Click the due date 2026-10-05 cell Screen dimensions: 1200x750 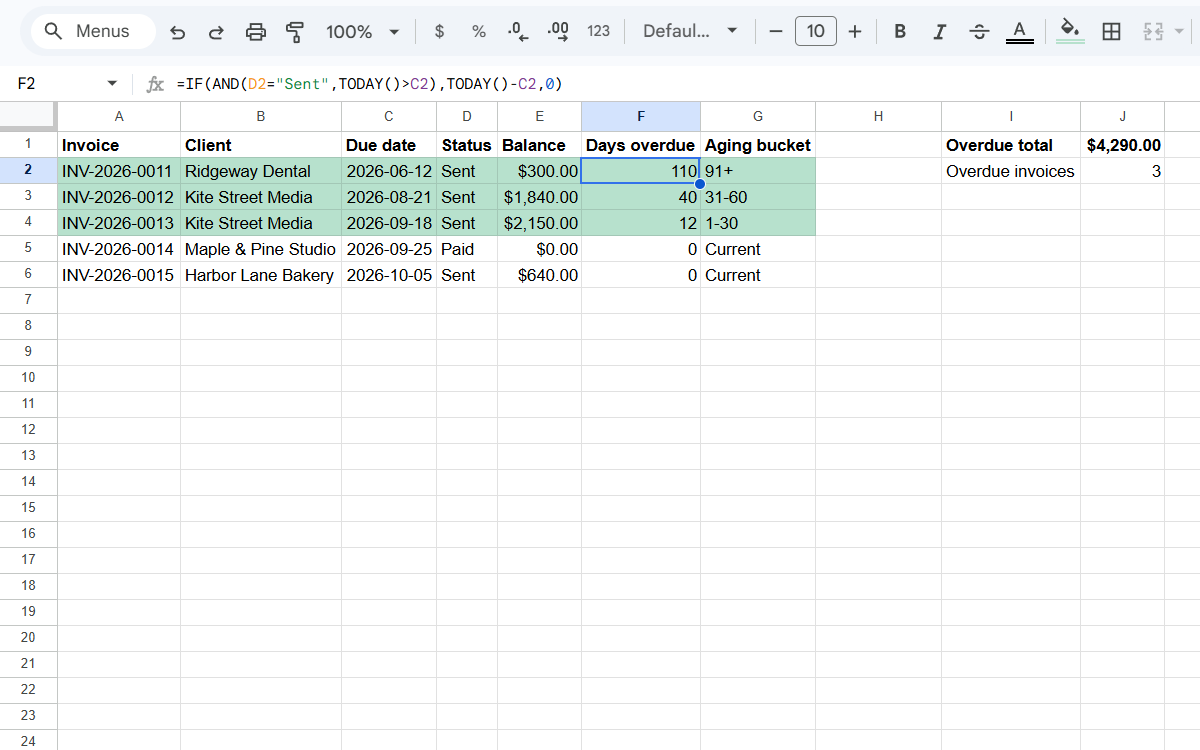click(x=389, y=275)
